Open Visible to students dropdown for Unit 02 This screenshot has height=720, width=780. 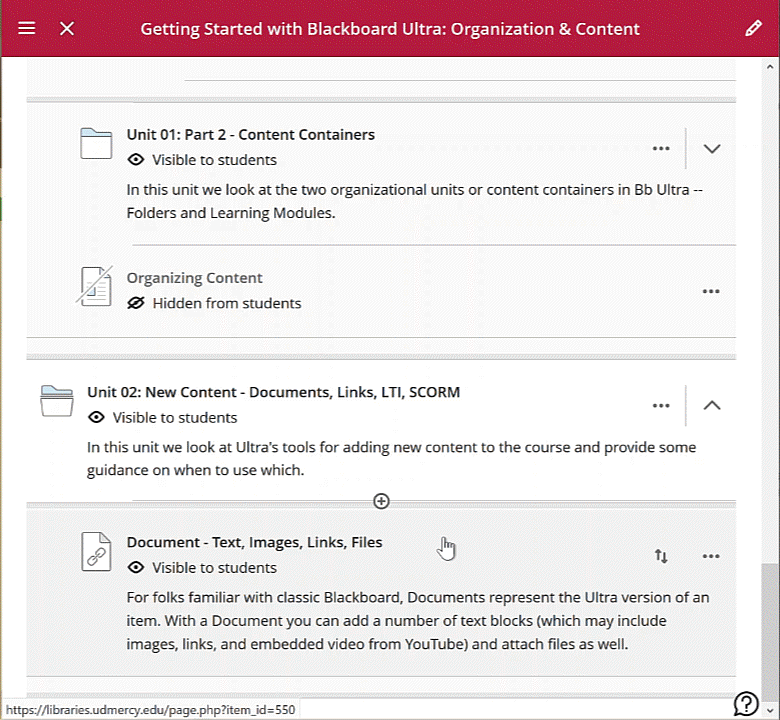click(x=175, y=417)
